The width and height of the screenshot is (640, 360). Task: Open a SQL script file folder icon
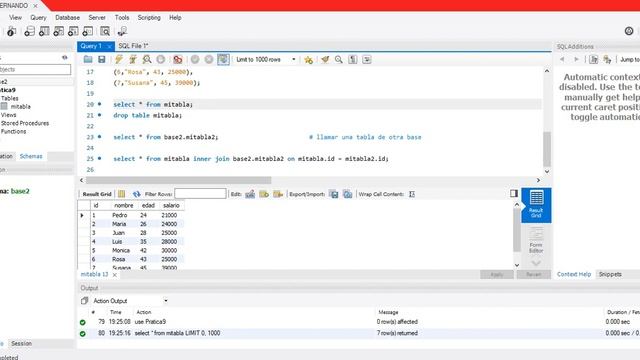point(88,60)
